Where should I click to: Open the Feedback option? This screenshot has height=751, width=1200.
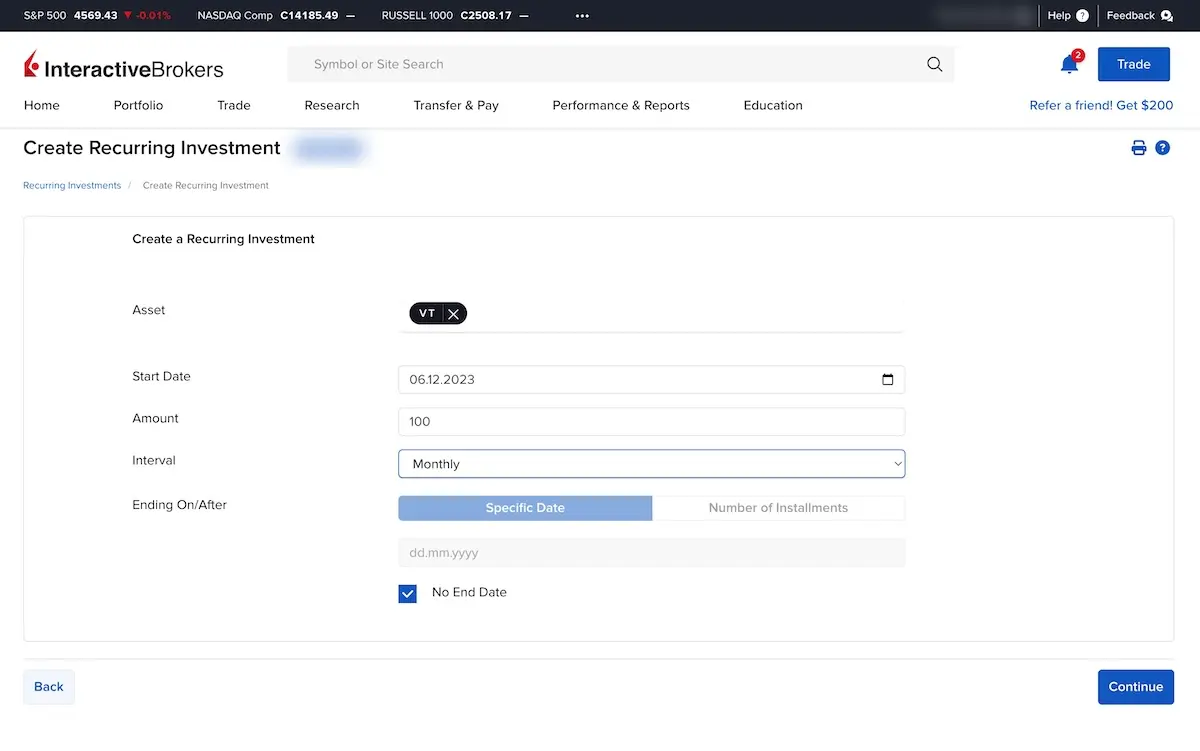(x=1139, y=16)
